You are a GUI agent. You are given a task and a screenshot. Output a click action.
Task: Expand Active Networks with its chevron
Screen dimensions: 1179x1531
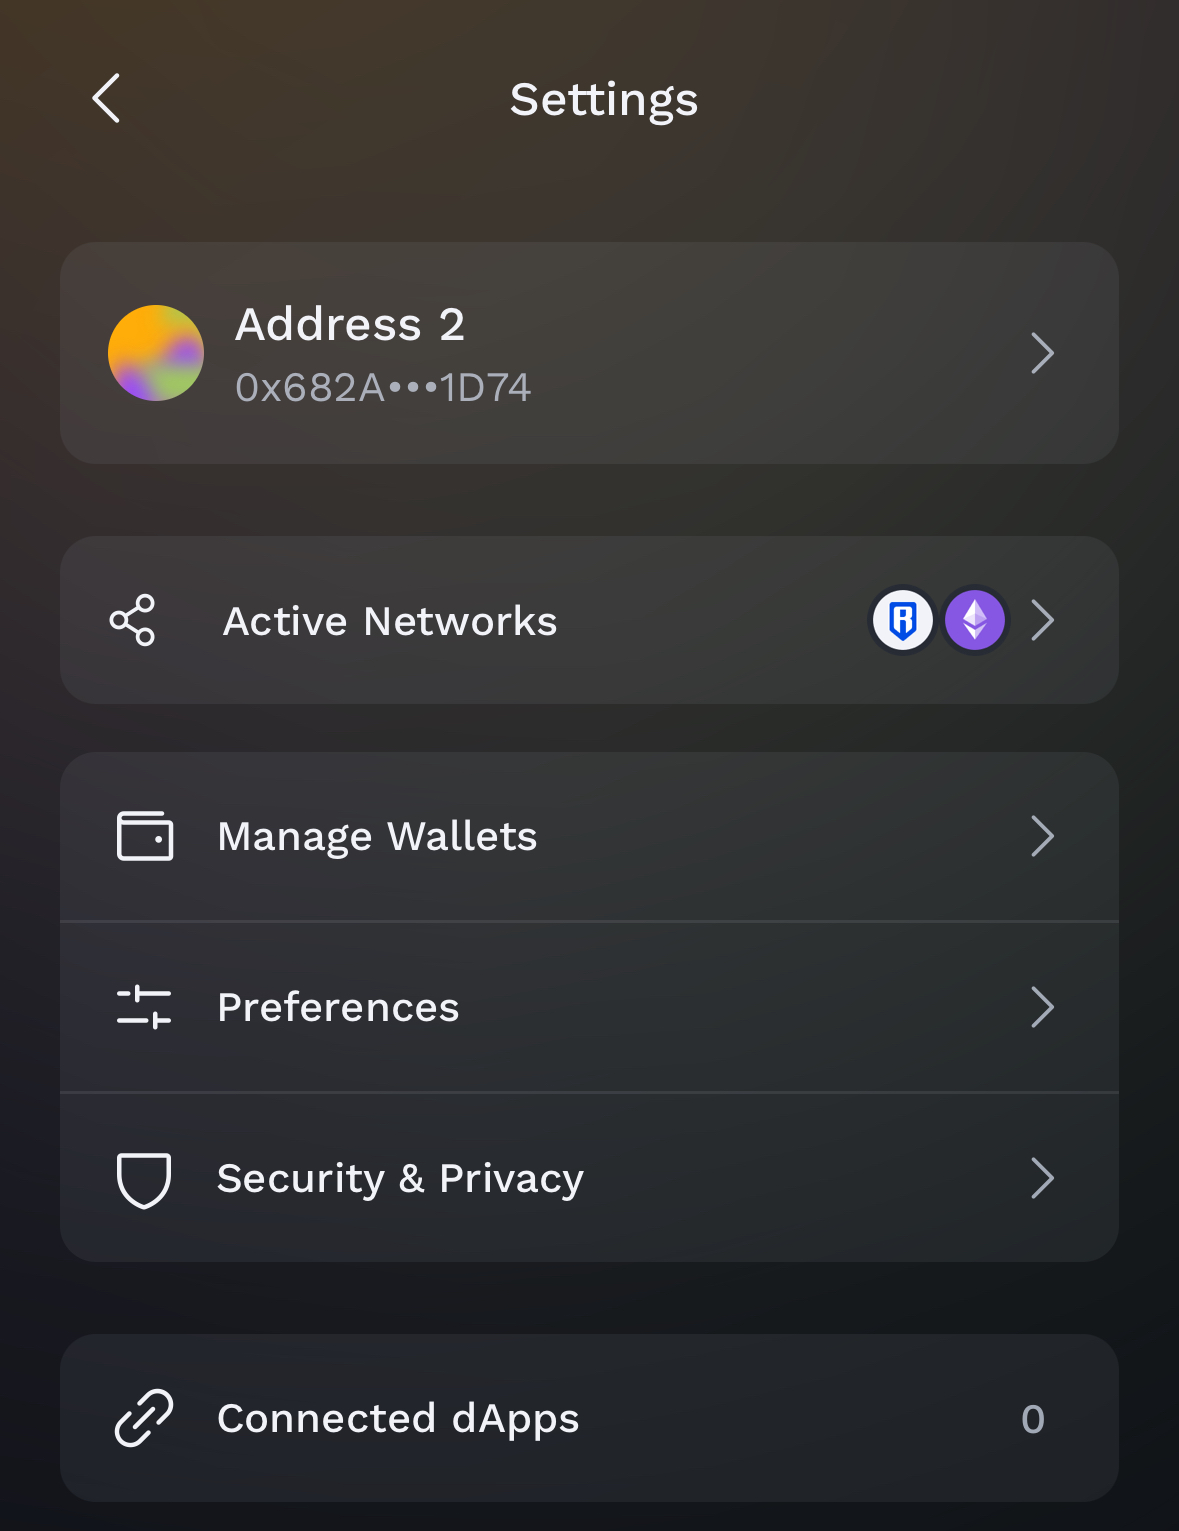pyautogui.click(x=1043, y=620)
